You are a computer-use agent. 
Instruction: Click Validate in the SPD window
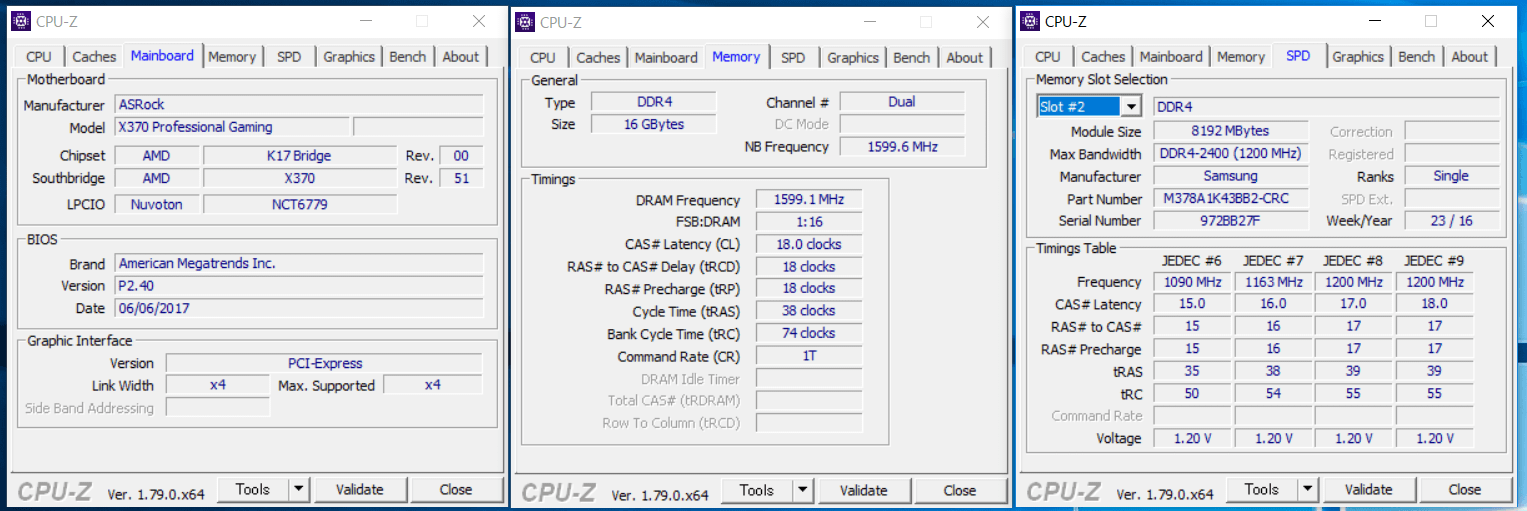[1369, 489]
